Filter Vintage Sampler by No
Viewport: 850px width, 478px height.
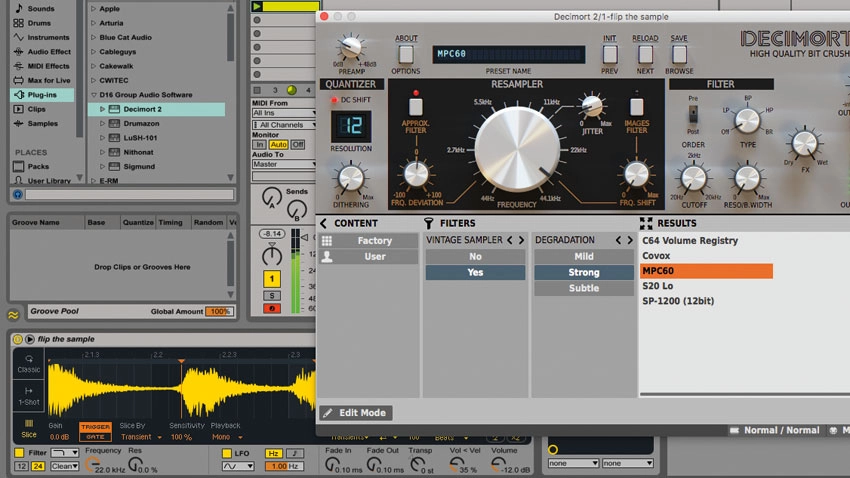click(475, 256)
